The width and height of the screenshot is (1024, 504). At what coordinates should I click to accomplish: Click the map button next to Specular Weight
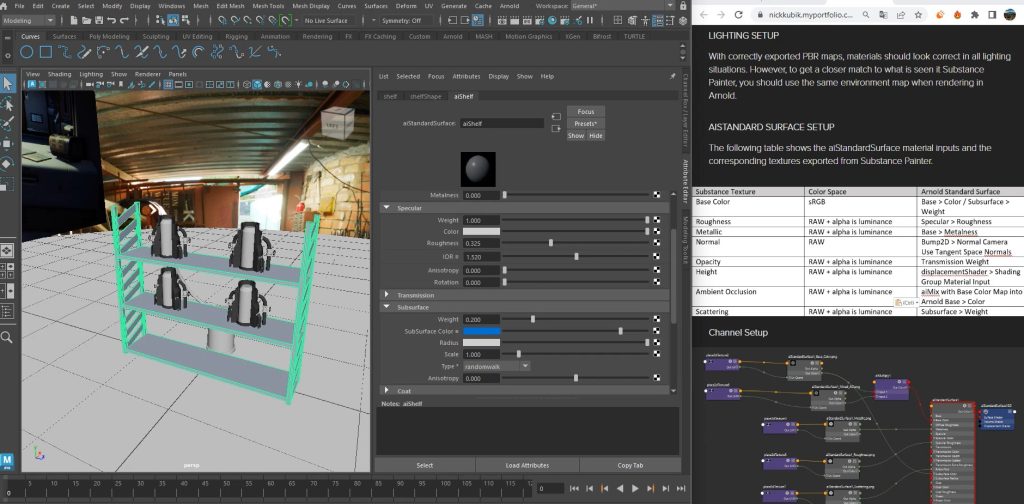pos(656,220)
